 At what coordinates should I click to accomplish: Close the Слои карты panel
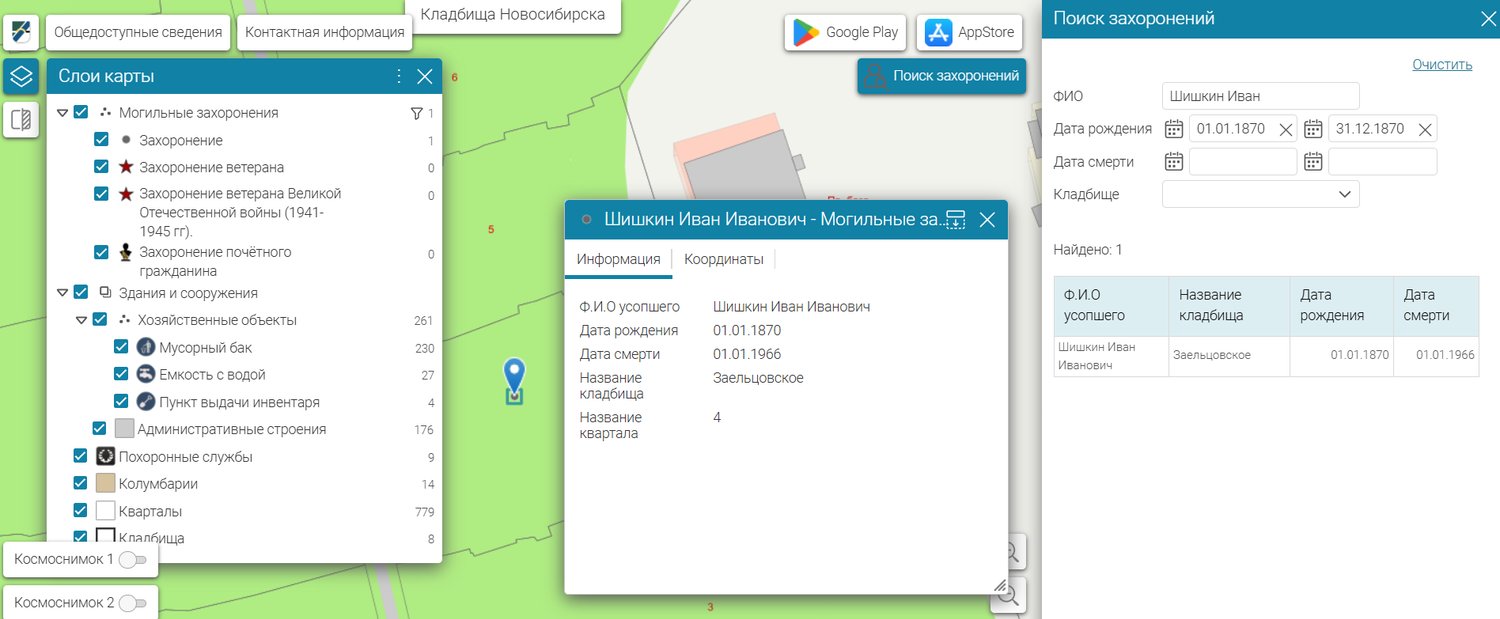424,76
